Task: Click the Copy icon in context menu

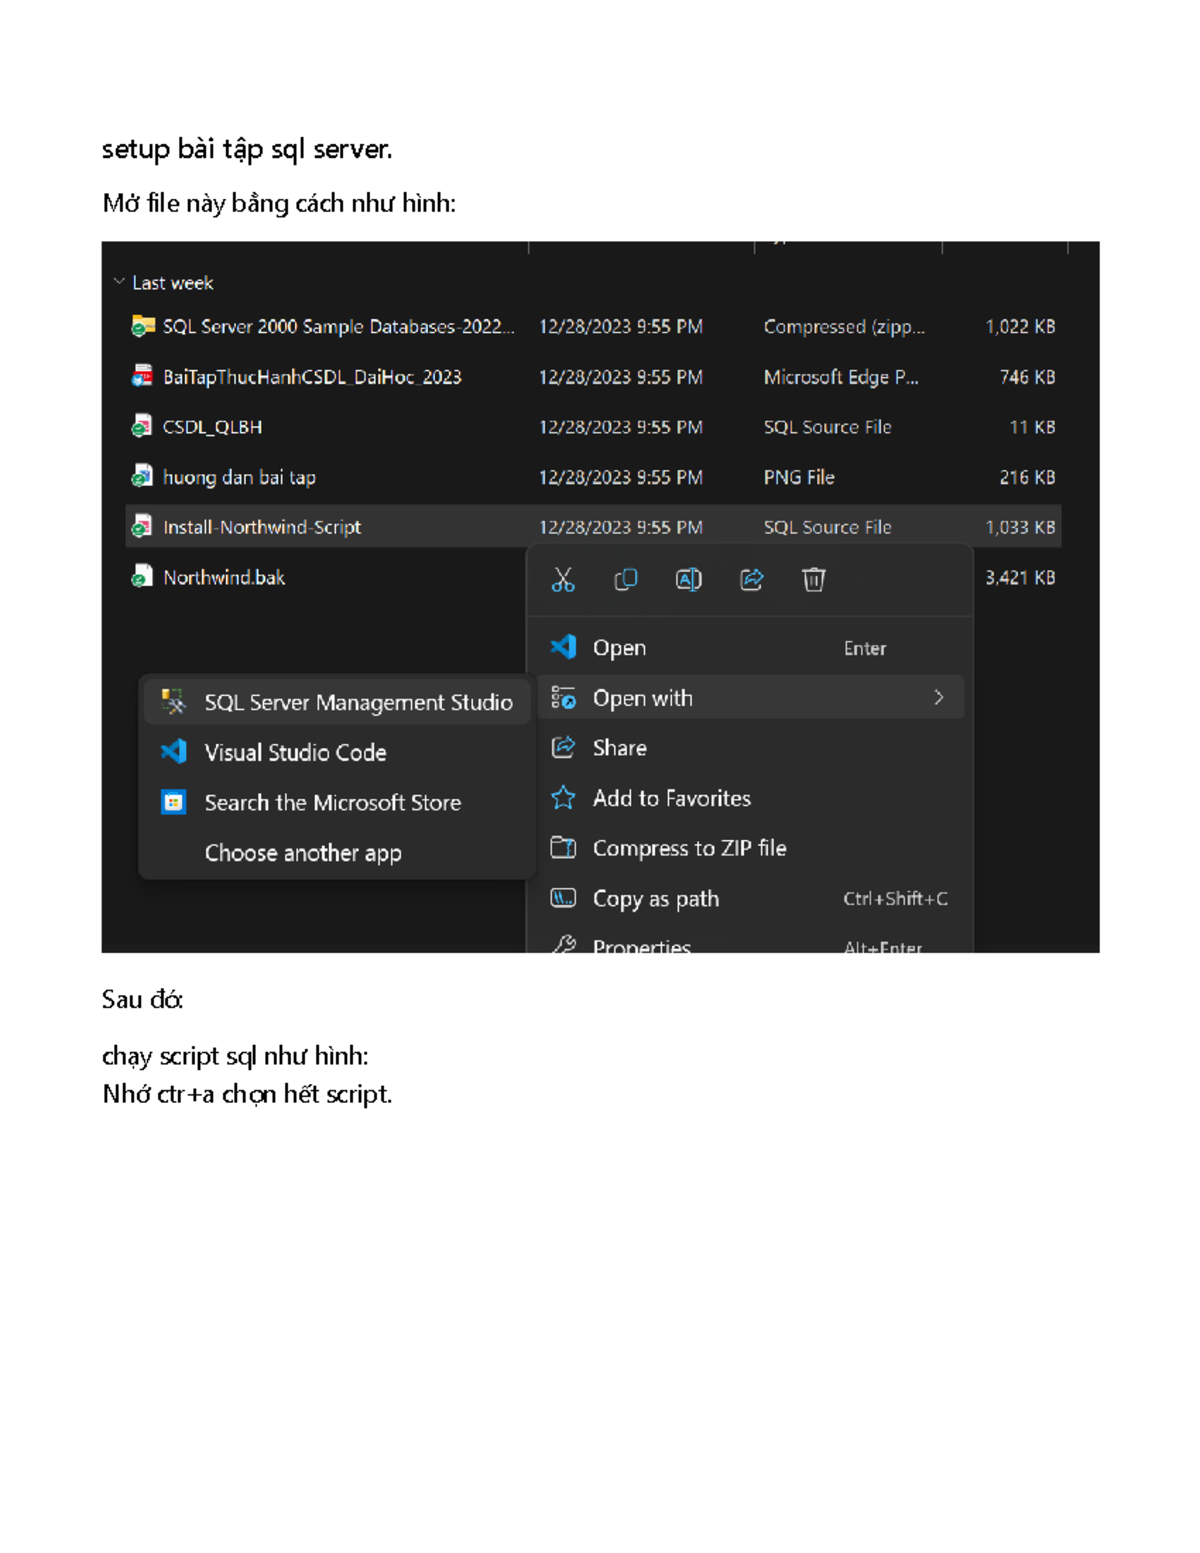Action: 626,579
